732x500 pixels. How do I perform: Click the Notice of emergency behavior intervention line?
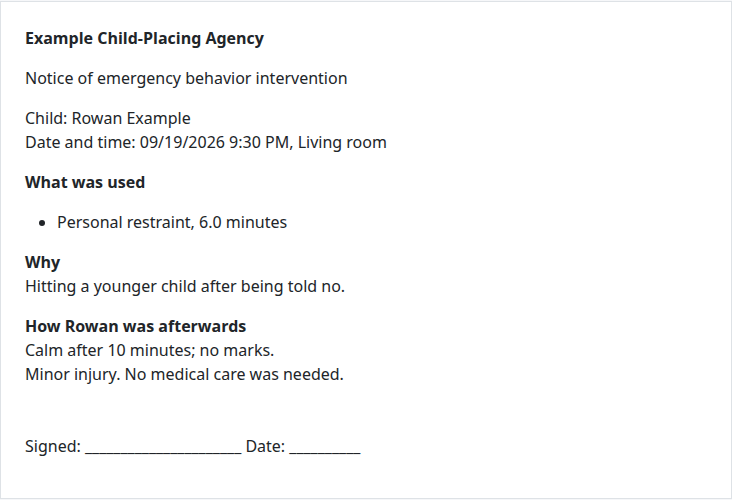(x=186, y=78)
